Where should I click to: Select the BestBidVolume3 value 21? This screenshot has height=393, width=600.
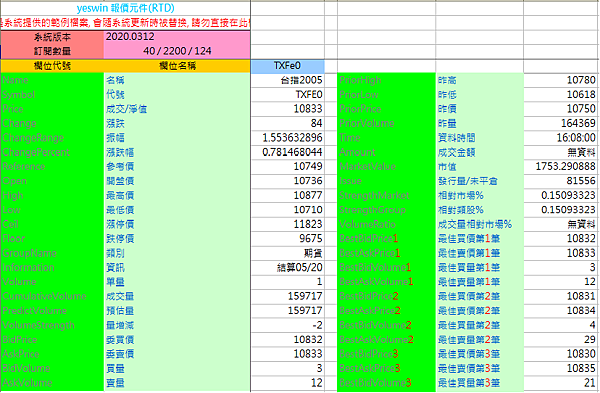point(561,383)
